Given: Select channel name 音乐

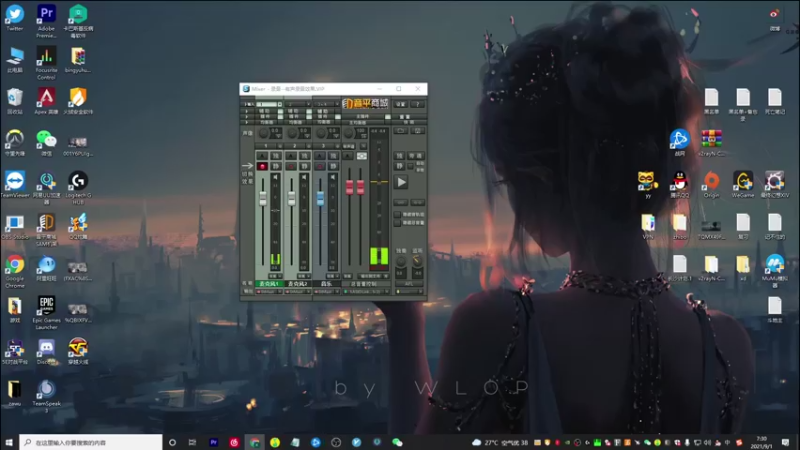Looking at the screenshot, I should (x=326, y=284).
